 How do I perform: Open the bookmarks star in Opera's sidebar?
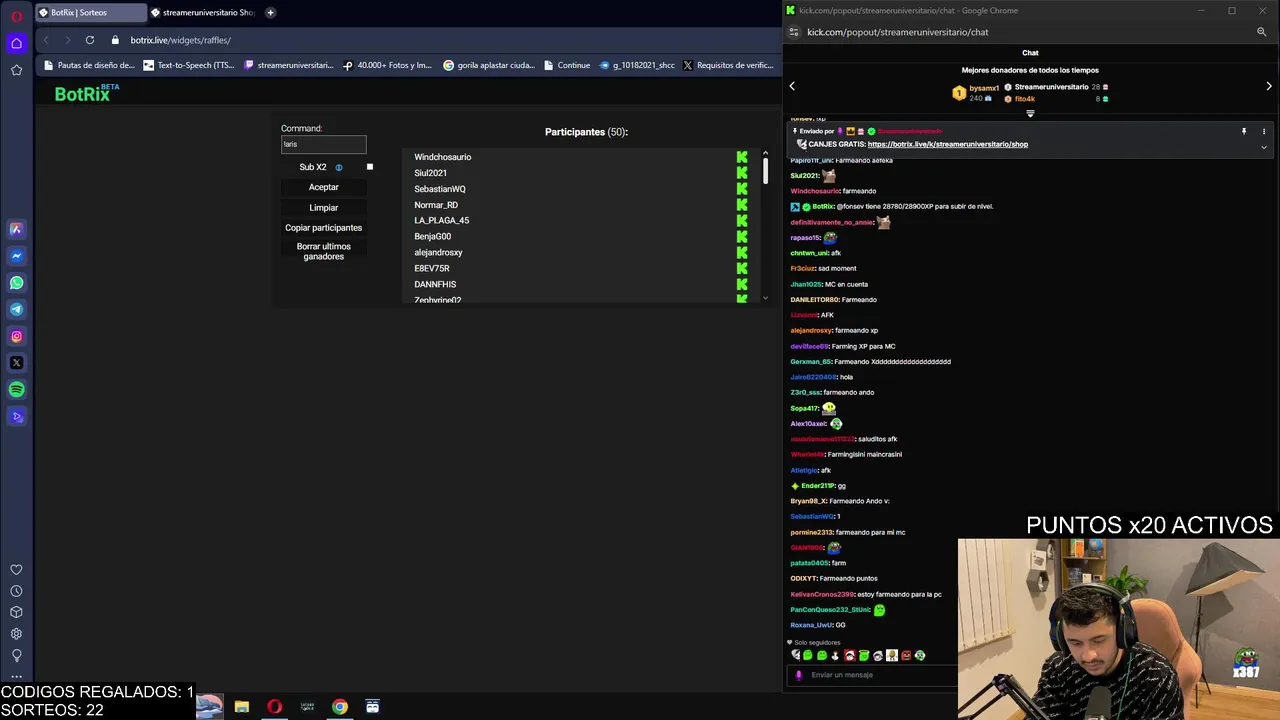tap(16, 70)
